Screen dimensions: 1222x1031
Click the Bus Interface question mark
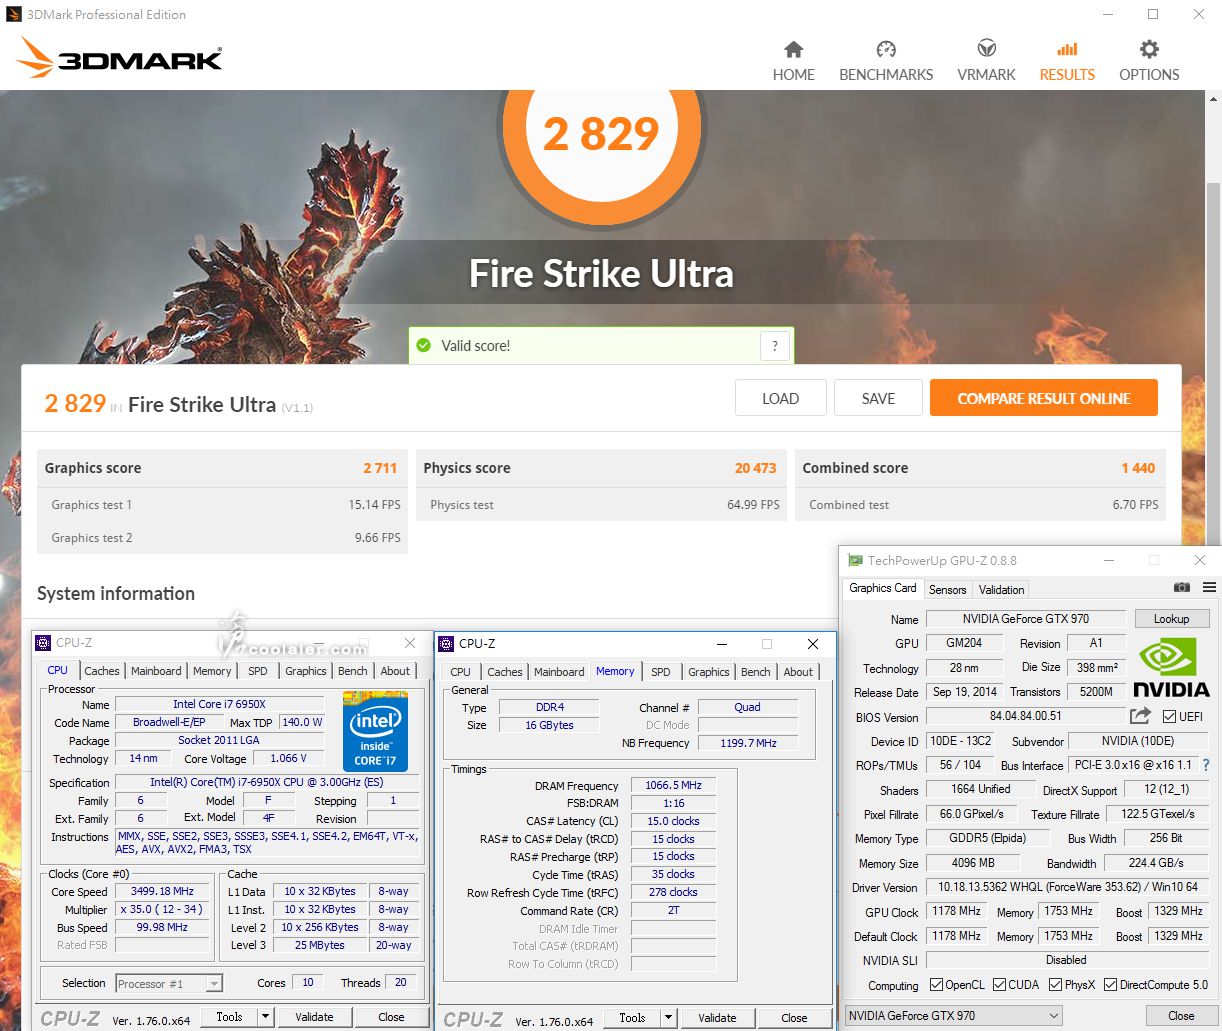tap(1206, 765)
